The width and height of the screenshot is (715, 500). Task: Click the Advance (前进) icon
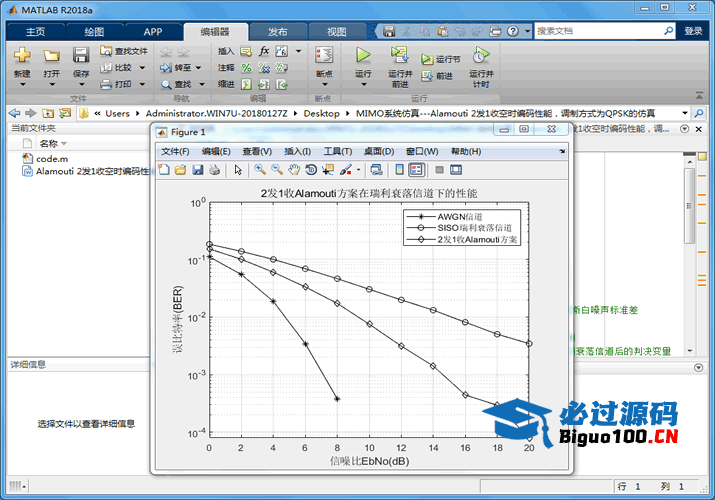coord(427,76)
